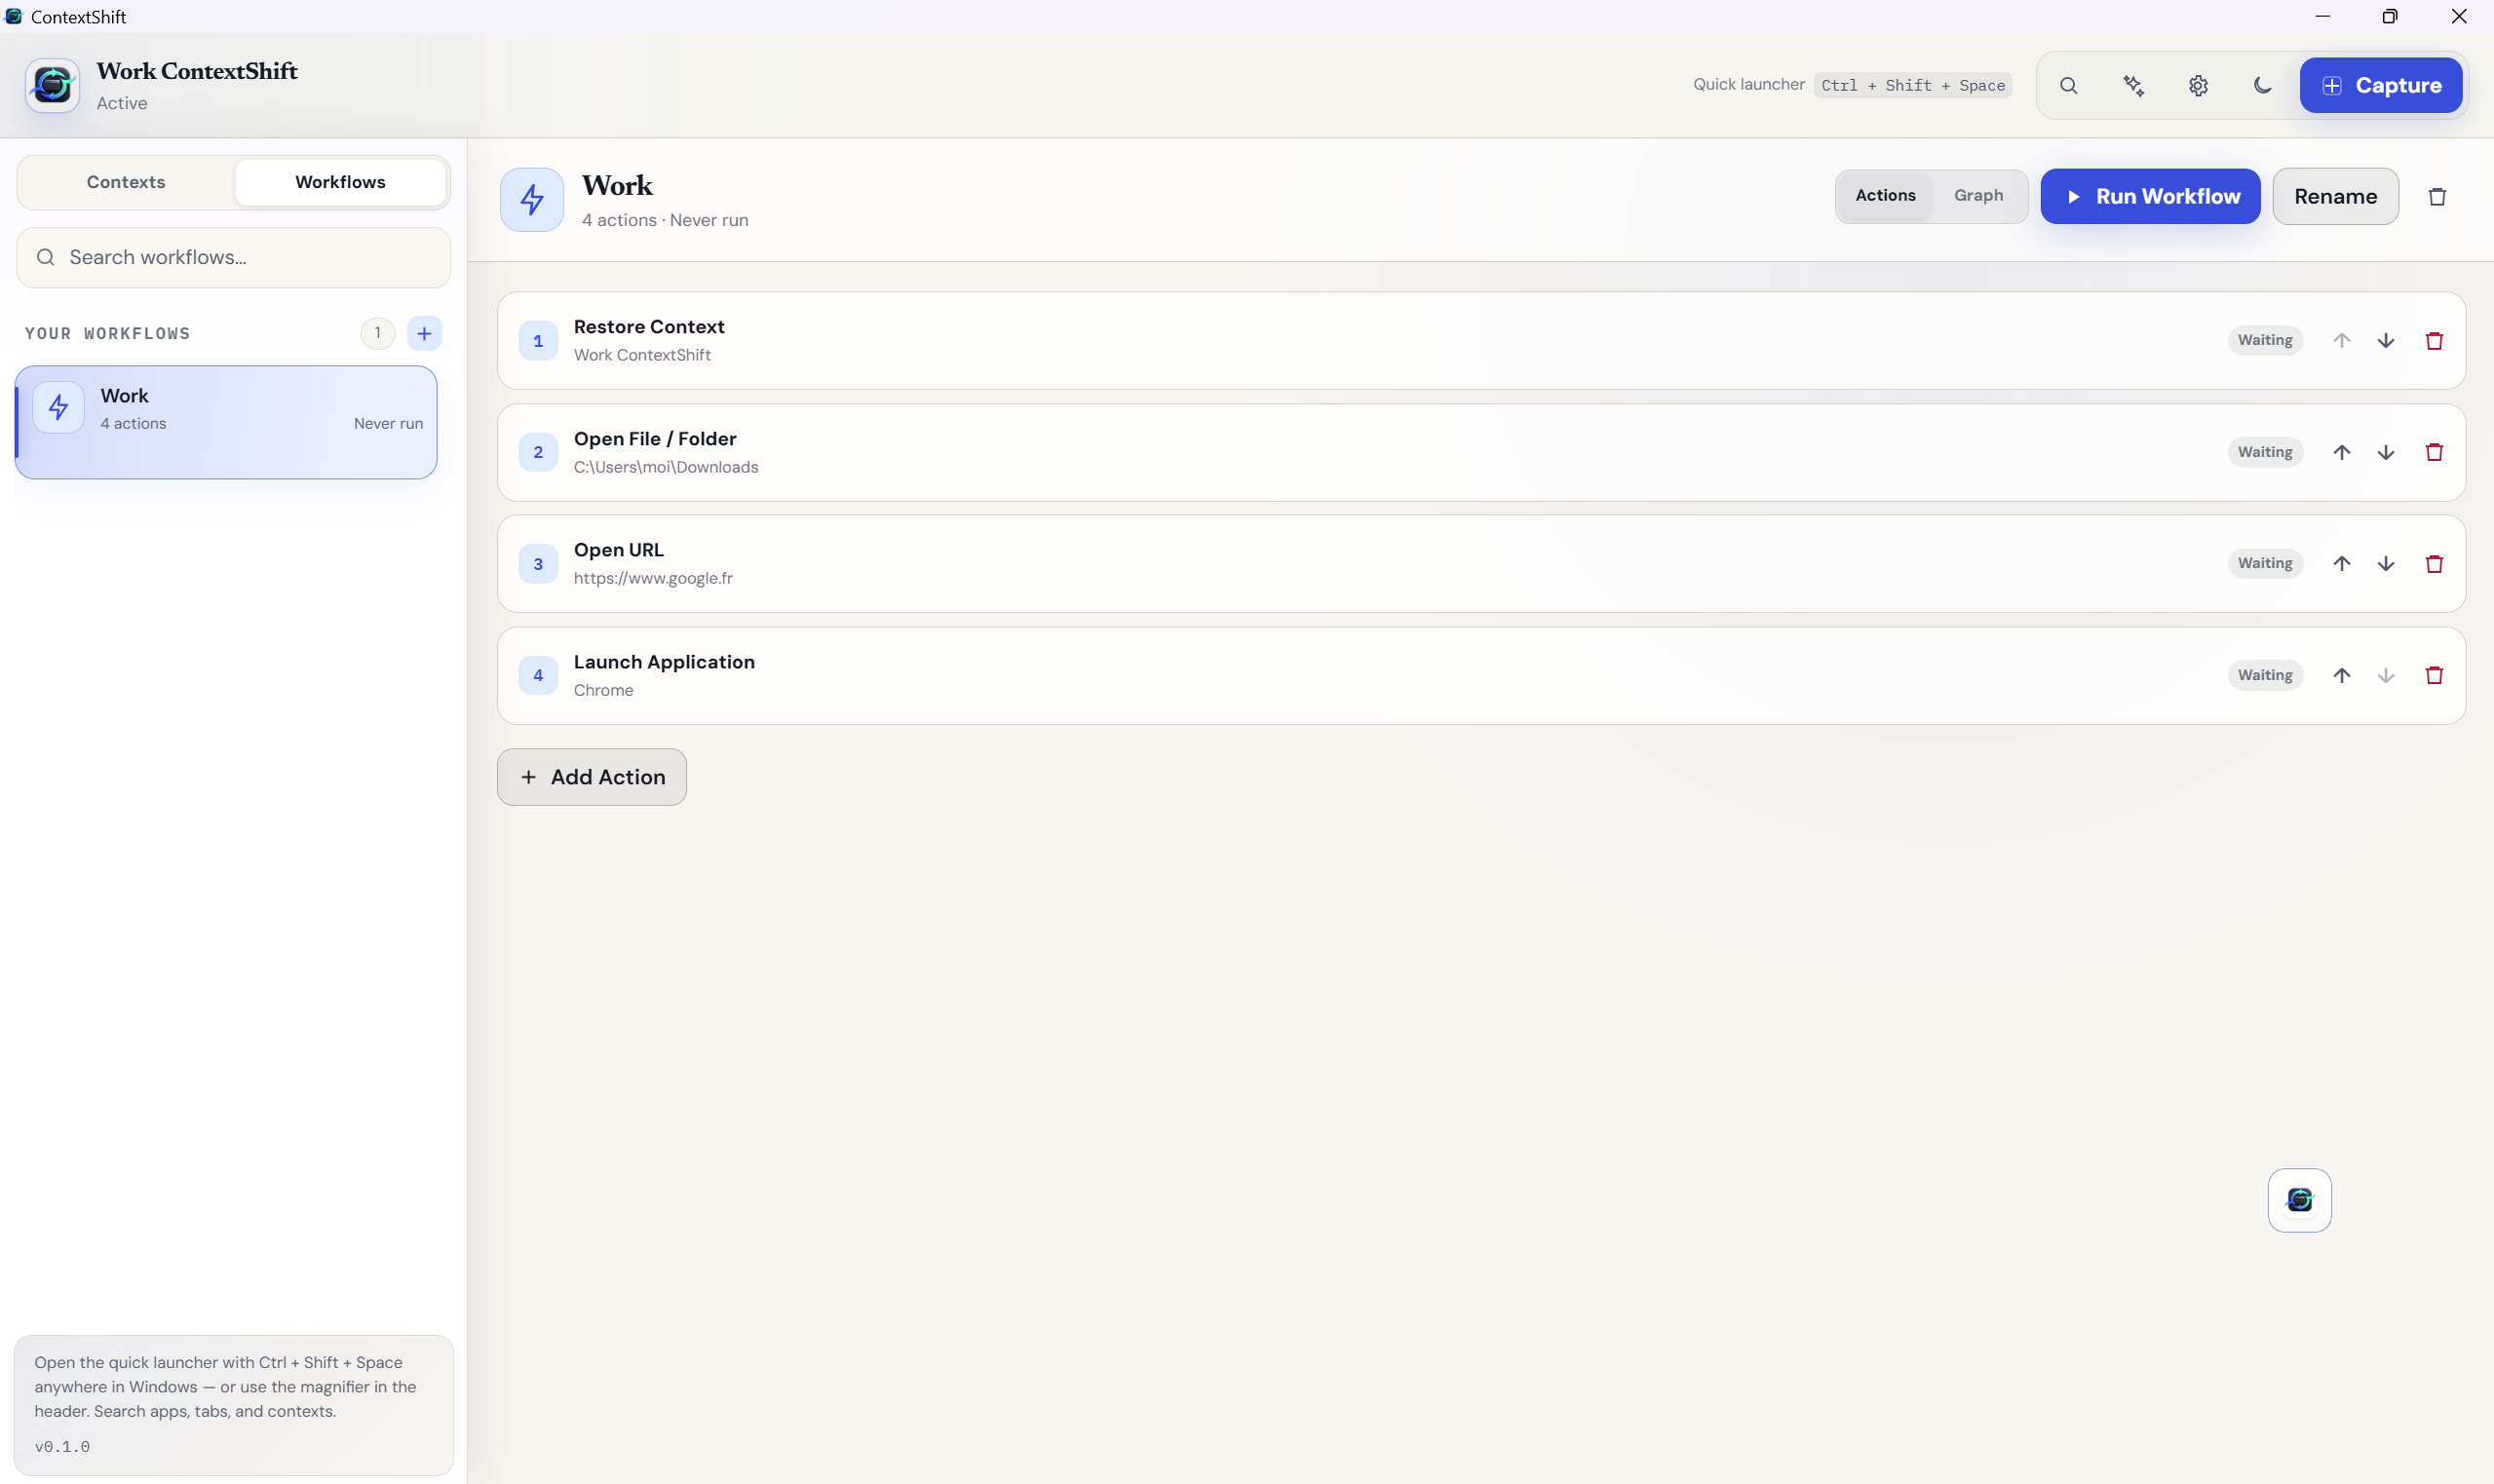Toggle dark mode with the moon icon
Image resolution: width=2494 pixels, height=1484 pixels.
pyautogui.click(x=2262, y=85)
